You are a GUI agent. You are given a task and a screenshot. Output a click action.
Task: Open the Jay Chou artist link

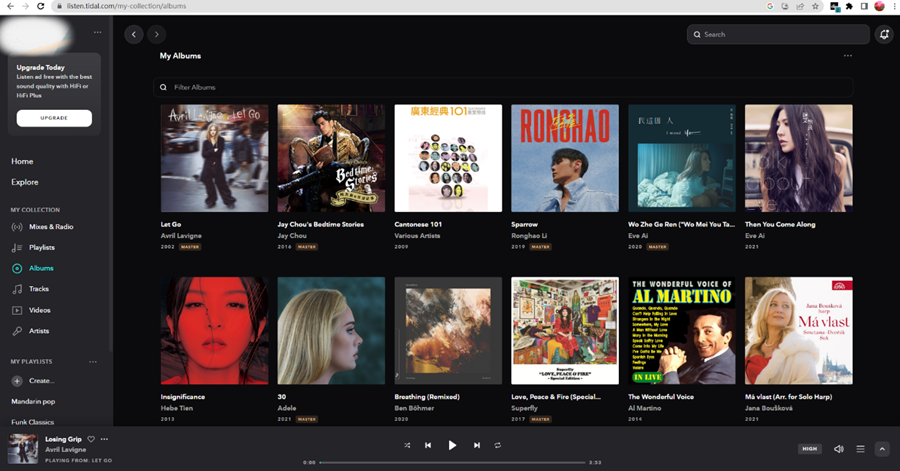click(x=292, y=235)
